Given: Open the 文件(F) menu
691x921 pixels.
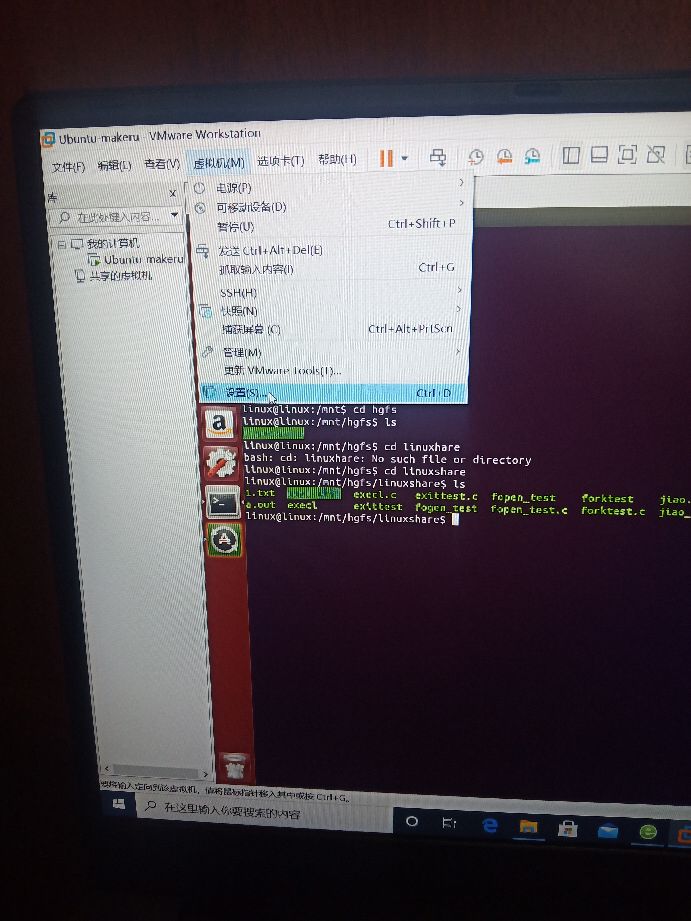Looking at the screenshot, I should pyautogui.click(x=68, y=167).
